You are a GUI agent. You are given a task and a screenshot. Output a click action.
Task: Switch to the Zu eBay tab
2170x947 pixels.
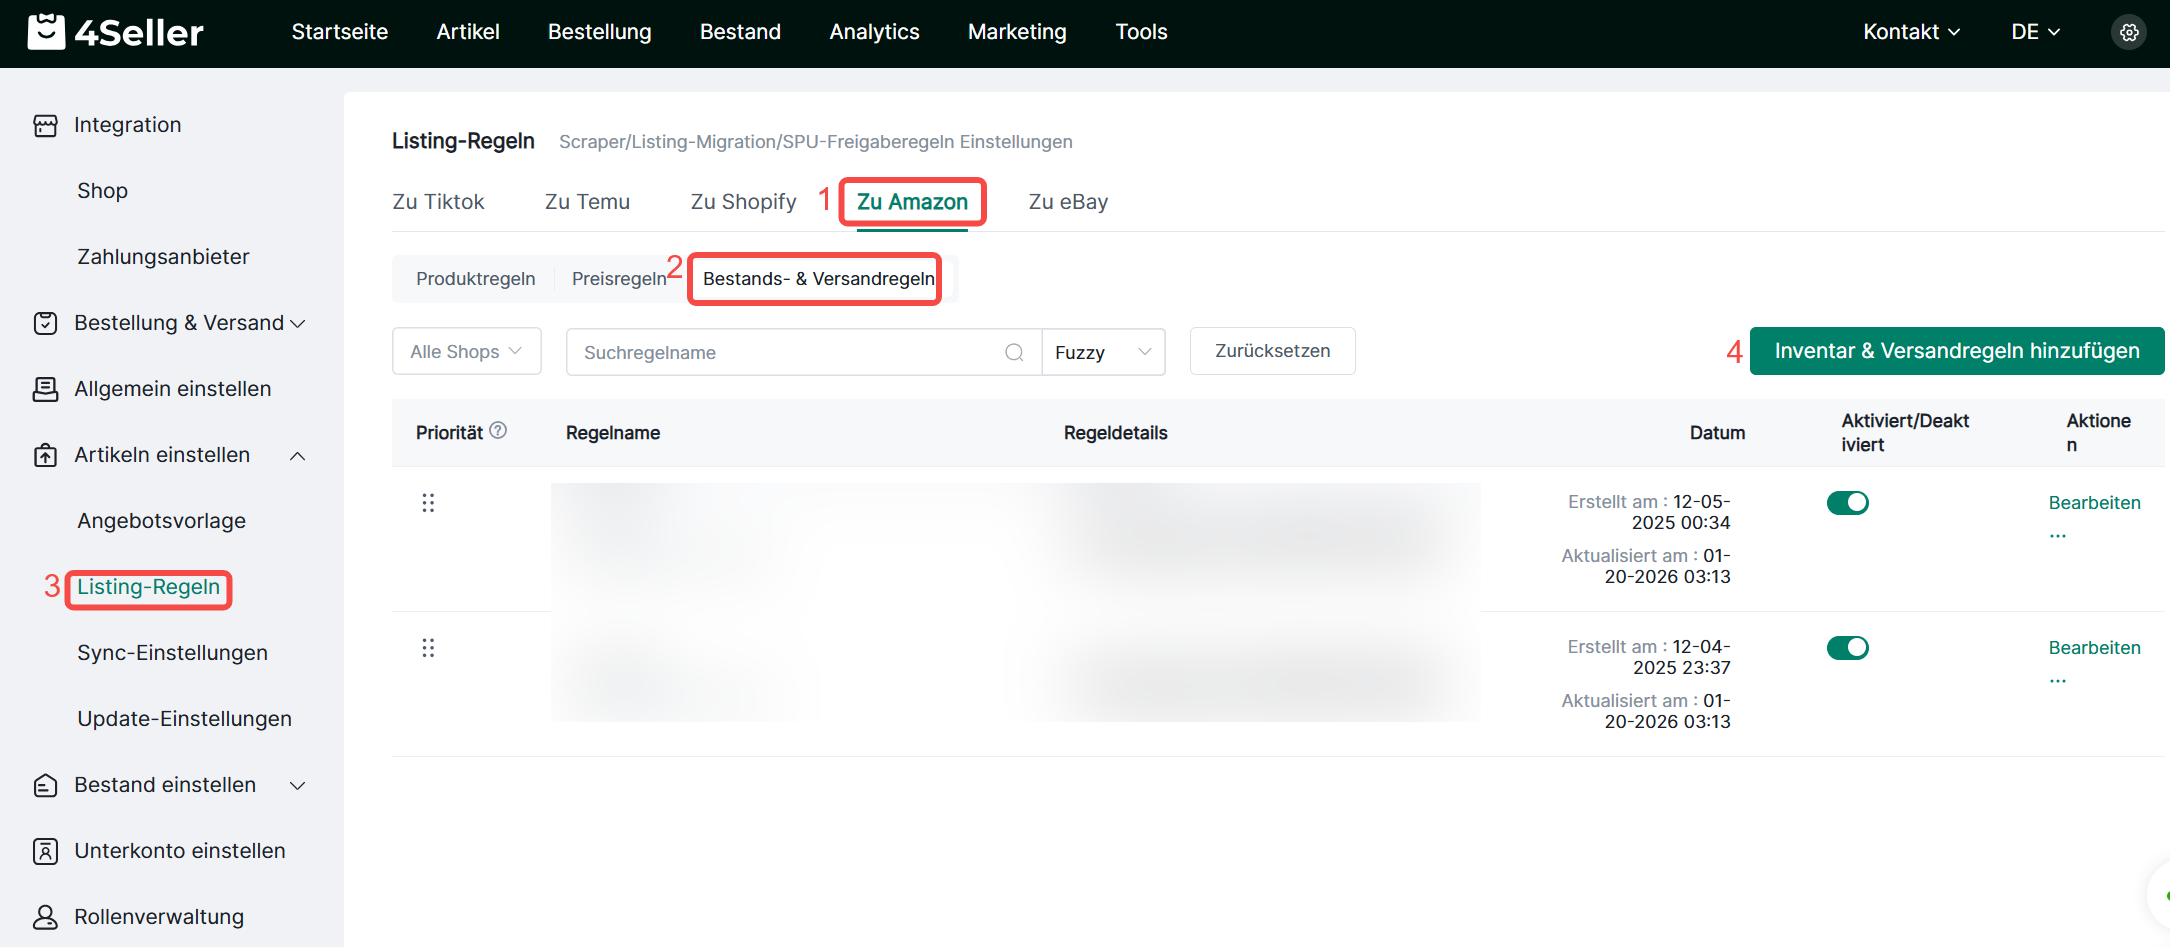pyautogui.click(x=1068, y=202)
